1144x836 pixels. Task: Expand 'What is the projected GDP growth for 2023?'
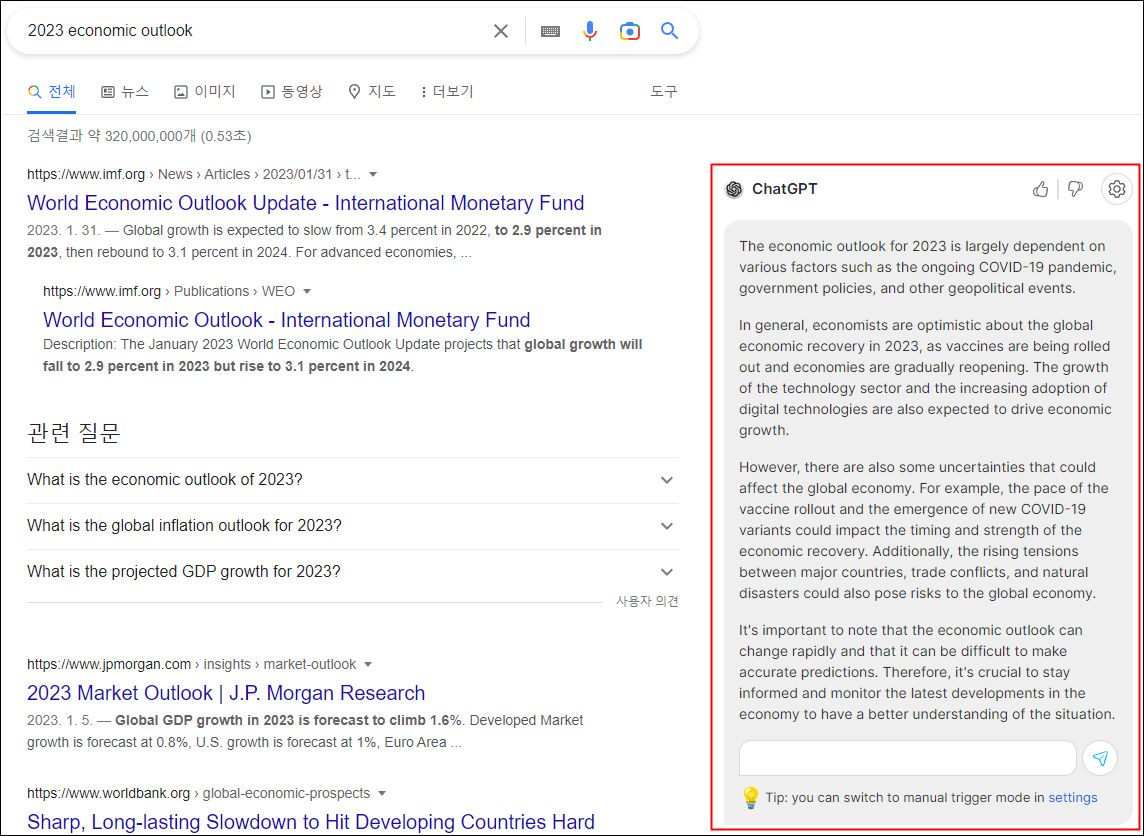point(352,572)
